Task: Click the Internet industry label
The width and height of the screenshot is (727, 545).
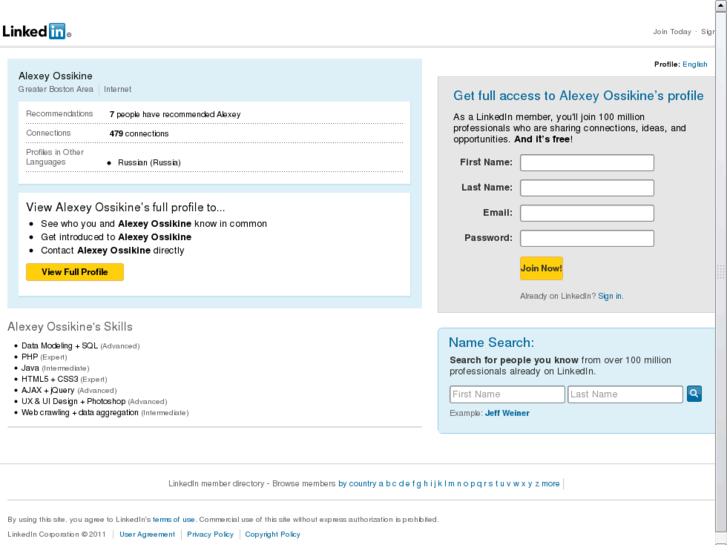Action: coord(117,89)
